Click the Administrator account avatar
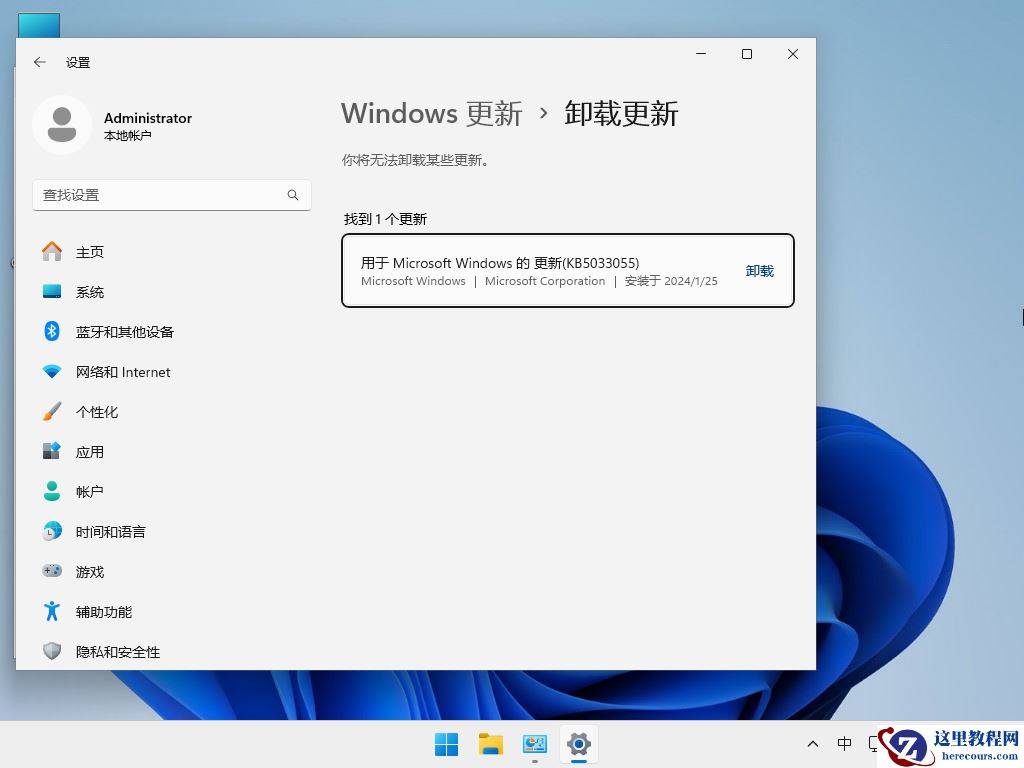1024x768 pixels. point(62,124)
